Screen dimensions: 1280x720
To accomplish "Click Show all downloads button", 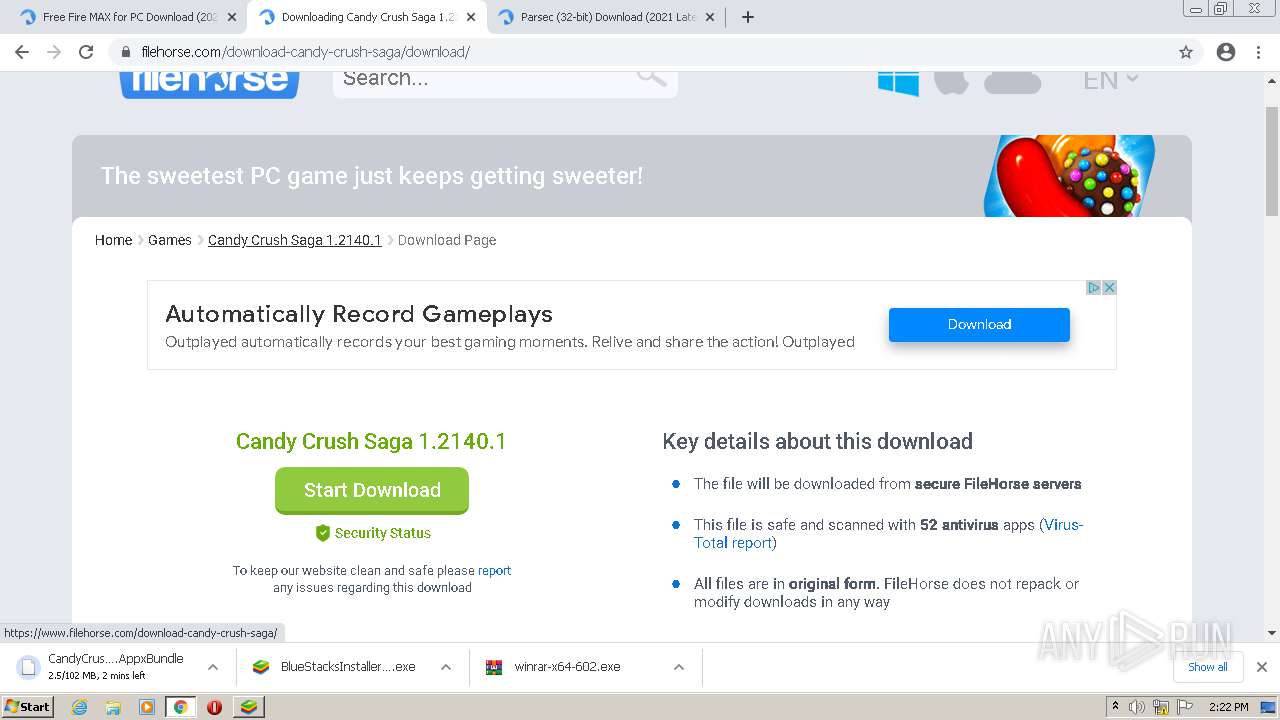I will tap(1208, 667).
